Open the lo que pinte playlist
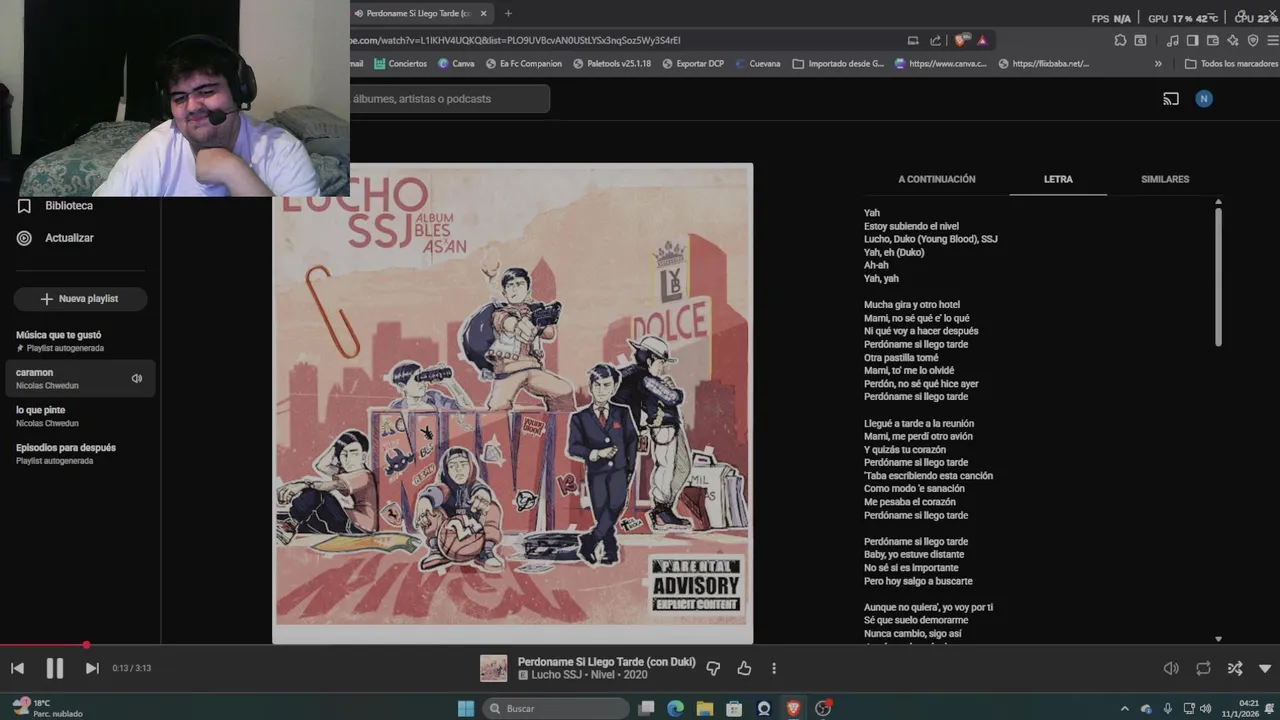Screen dimensions: 1280x720 click(80, 416)
